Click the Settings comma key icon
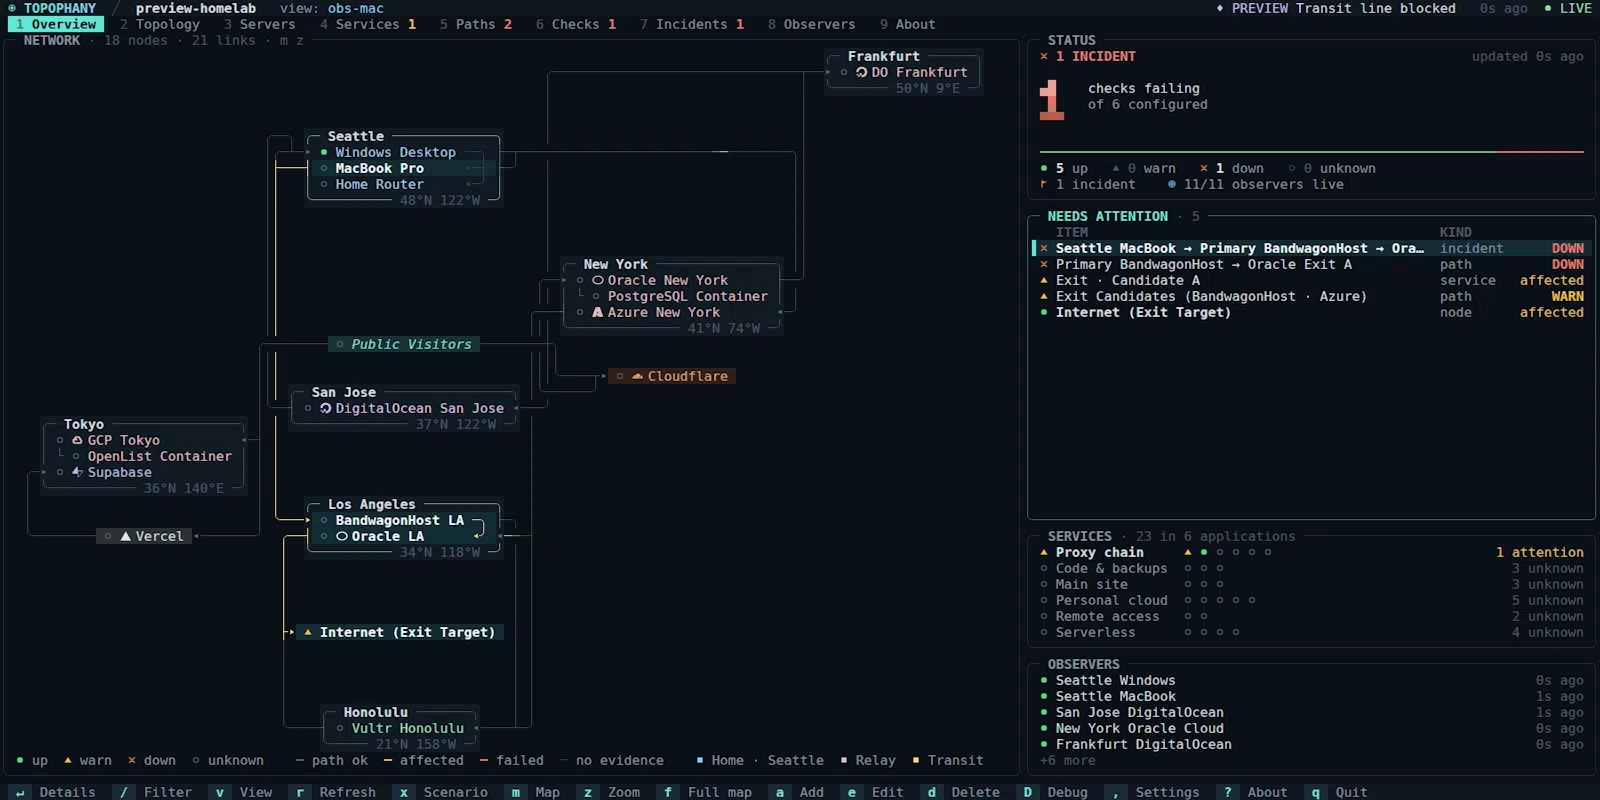The height and width of the screenshot is (800, 1600). [1116, 792]
